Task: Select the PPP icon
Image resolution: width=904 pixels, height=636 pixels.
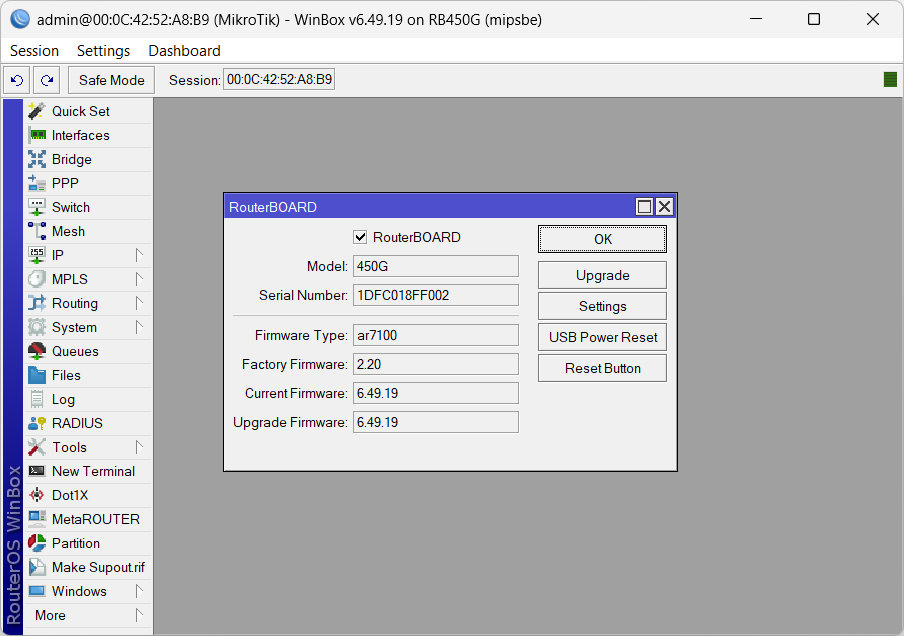Action: (37, 183)
